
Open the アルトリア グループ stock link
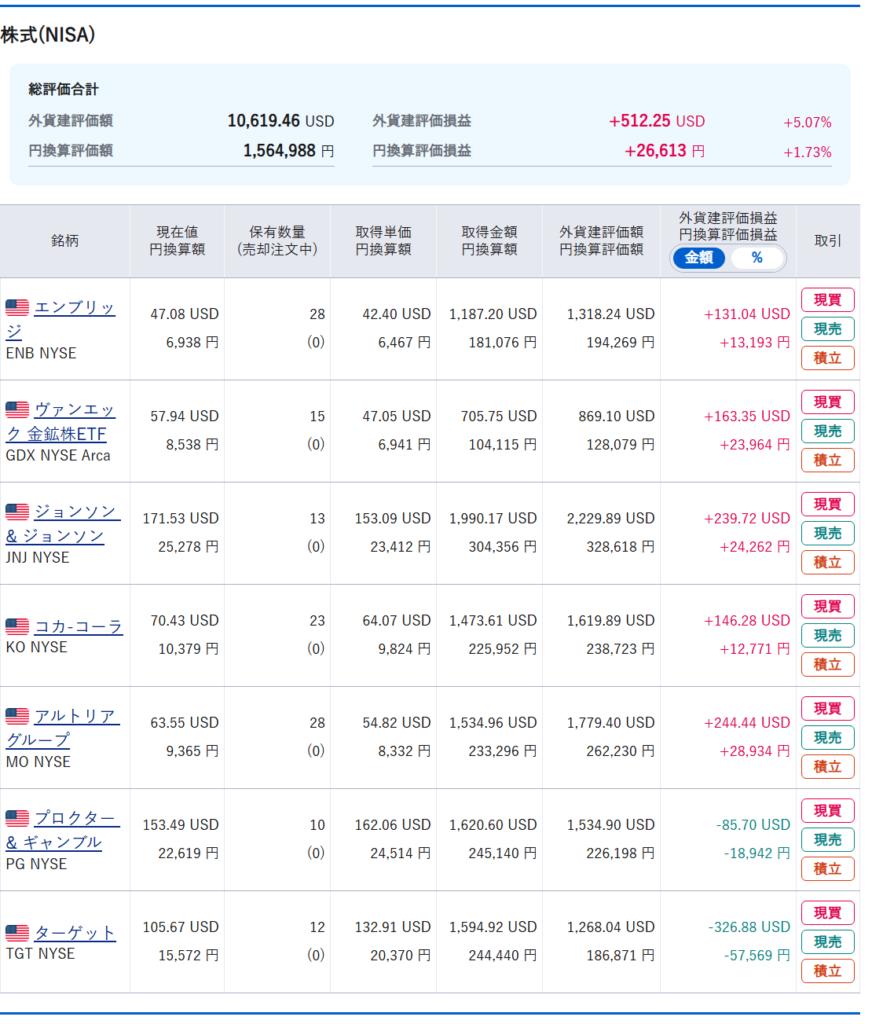coord(62,728)
